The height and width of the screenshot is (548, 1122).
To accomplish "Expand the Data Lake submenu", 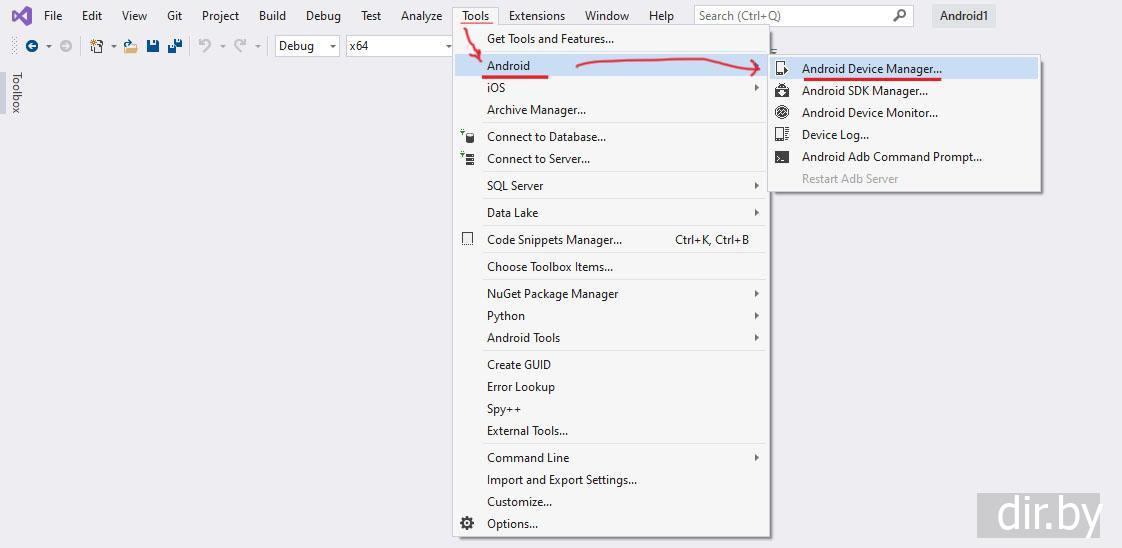I will 611,212.
